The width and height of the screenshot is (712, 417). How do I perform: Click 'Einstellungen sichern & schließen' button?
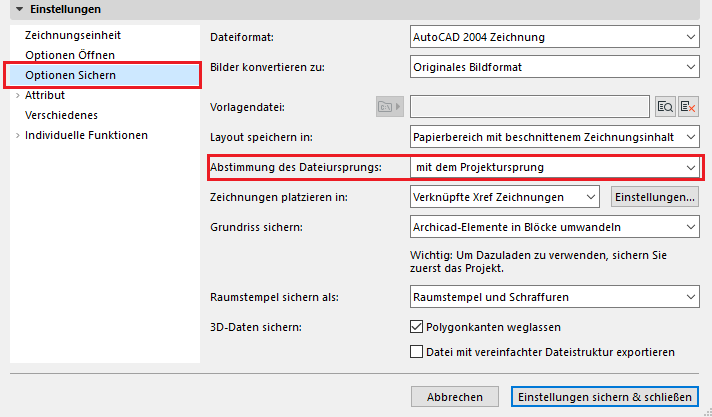pyautogui.click(x=604, y=397)
